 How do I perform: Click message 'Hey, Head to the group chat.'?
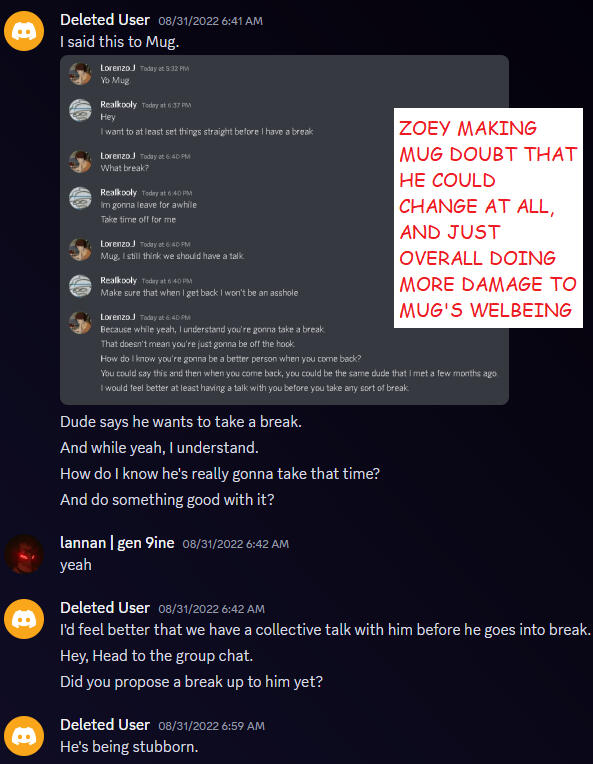[x=156, y=656]
